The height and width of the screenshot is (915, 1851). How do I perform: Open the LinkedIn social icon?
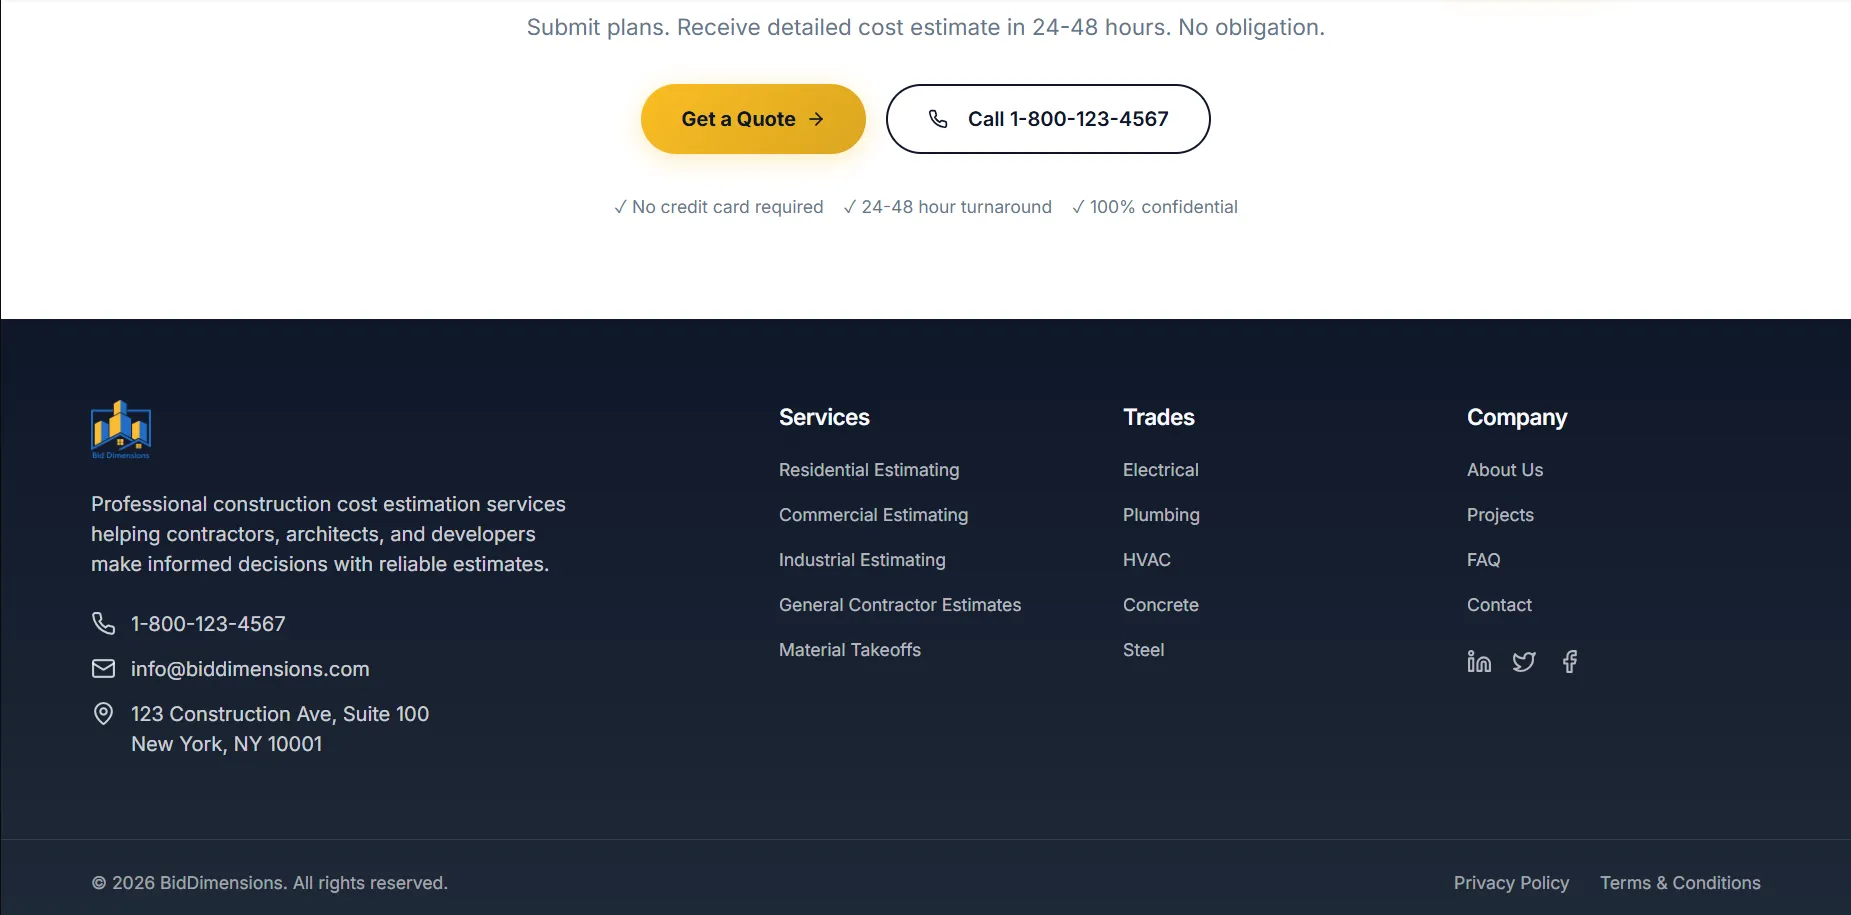tap(1479, 662)
